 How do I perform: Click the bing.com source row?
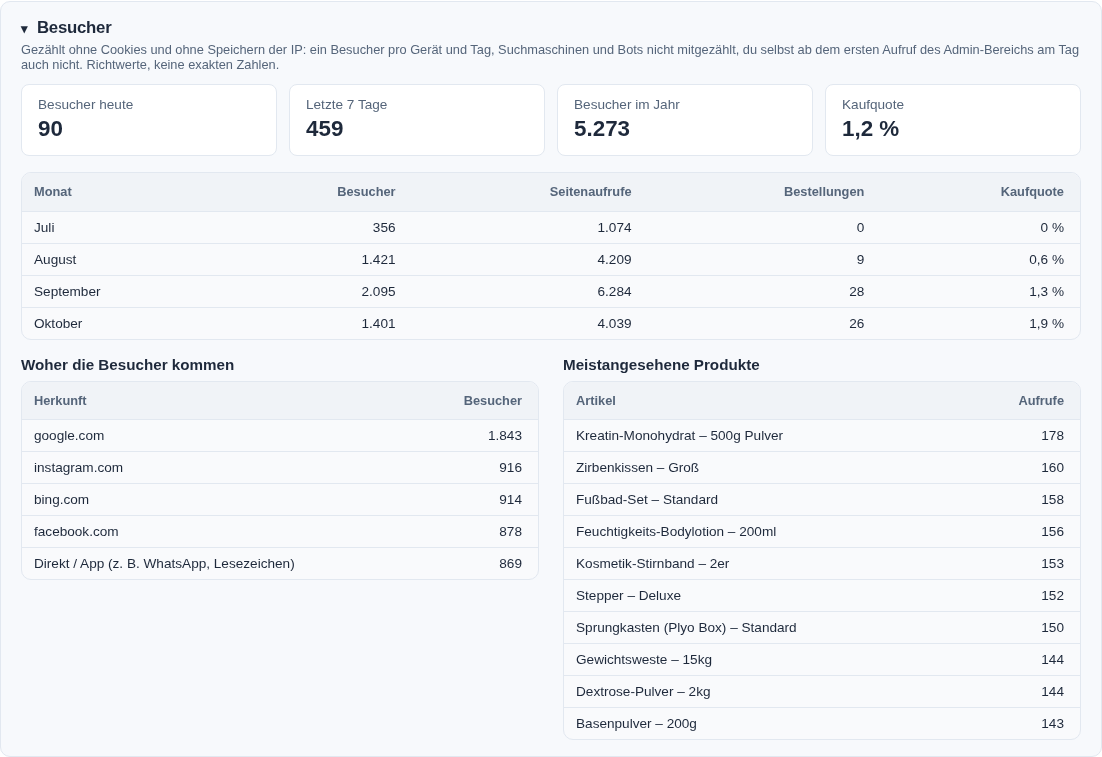(280, 500)
